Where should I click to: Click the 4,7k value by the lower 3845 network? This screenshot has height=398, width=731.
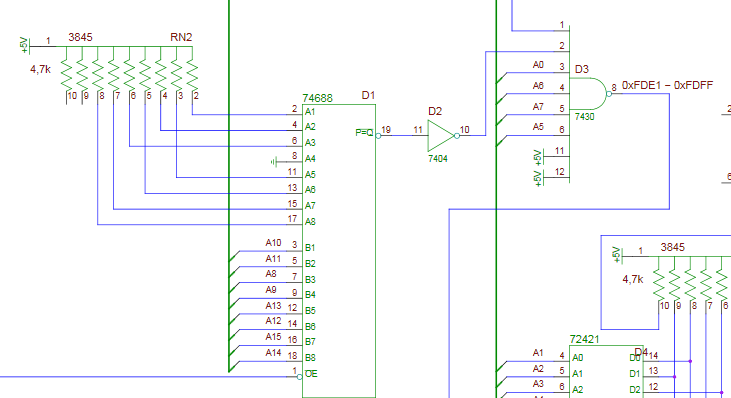click(x=633, y=280)
